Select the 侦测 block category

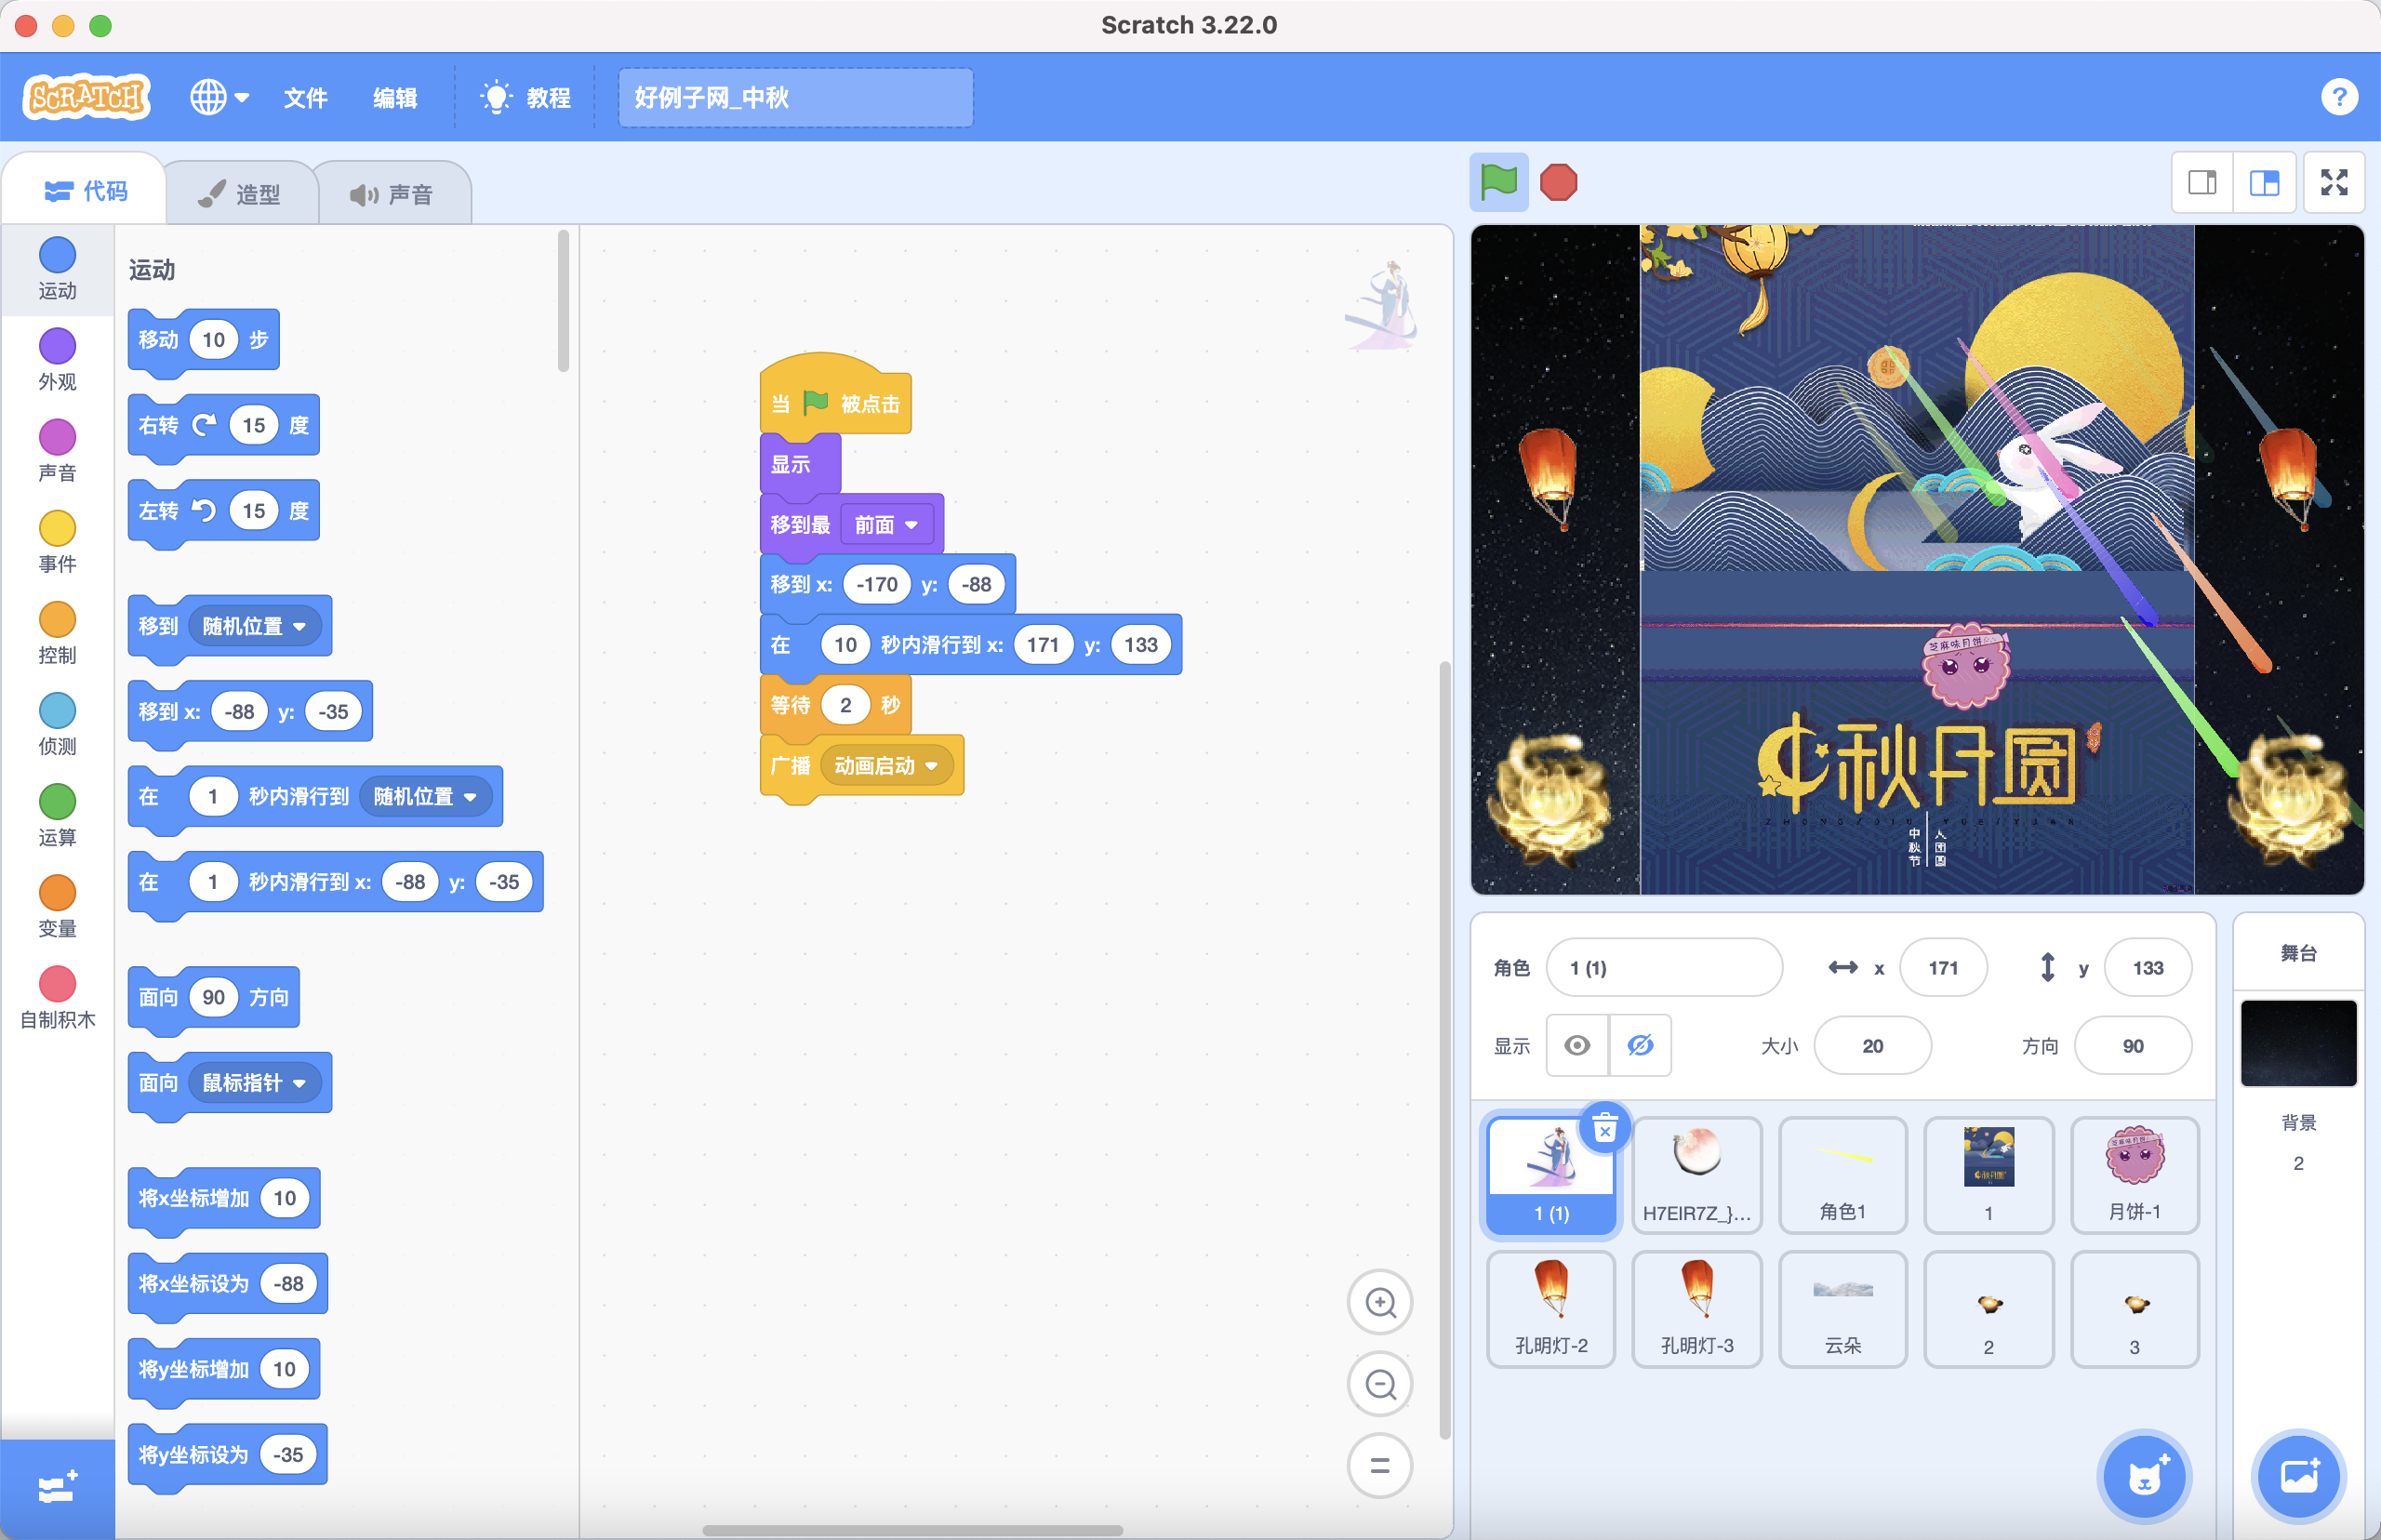click(x=57, y=723)
